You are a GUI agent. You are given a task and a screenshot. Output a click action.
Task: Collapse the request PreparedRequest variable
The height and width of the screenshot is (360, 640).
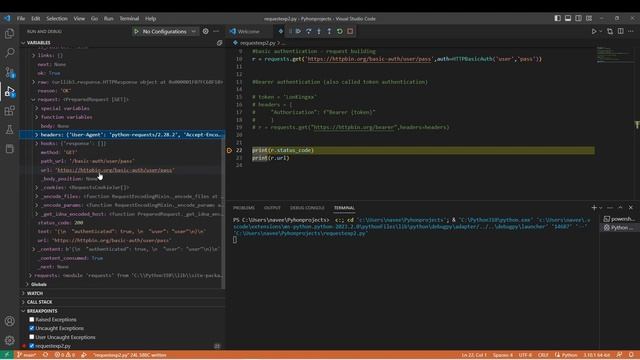tap(33, 100)
